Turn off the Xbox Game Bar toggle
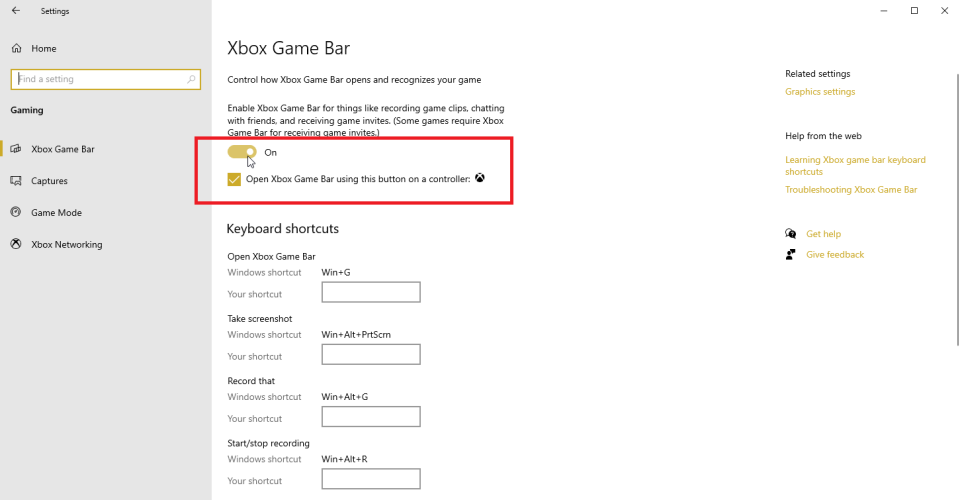The width and height of the screenshot is (960, 500). tap(242, 152)
